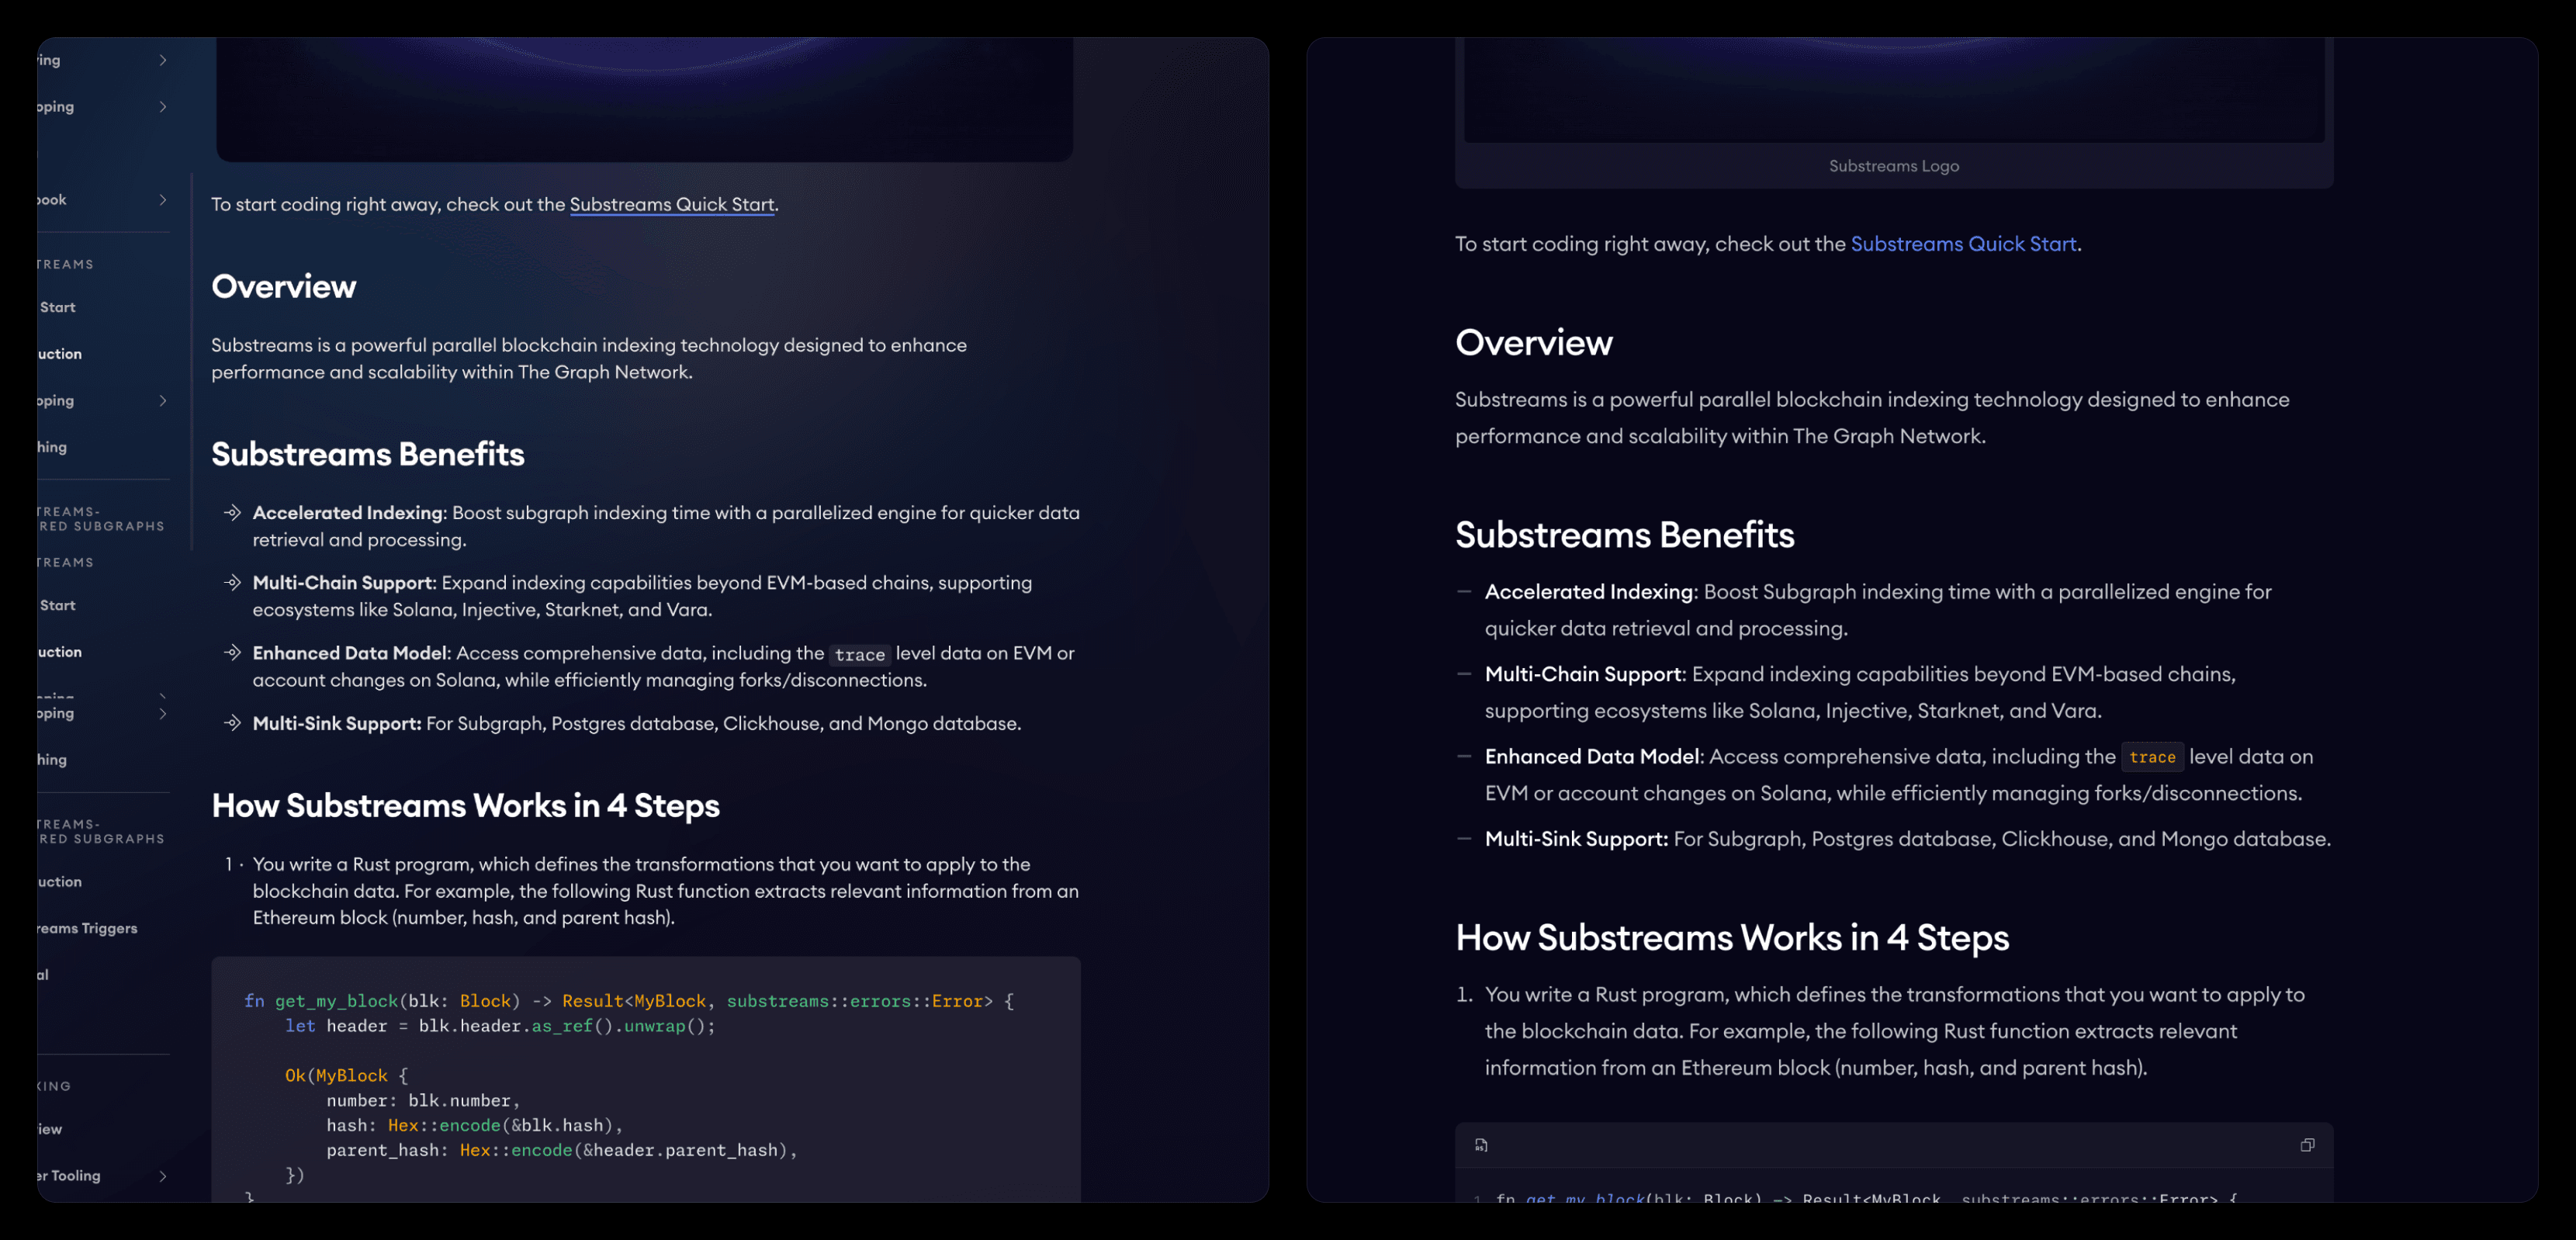Click 'Substreams Benefits' heading in left page
The image size is (2576, 1240).
point(367,454)
